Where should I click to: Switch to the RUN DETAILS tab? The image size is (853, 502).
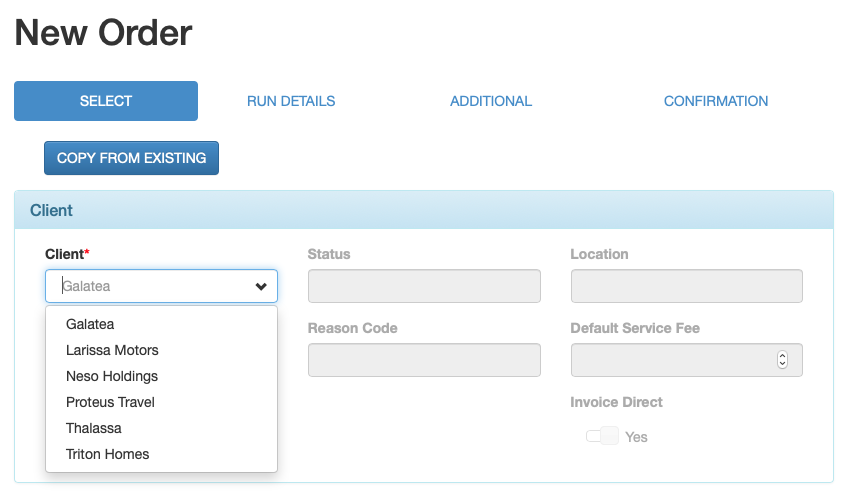[291, 101]
